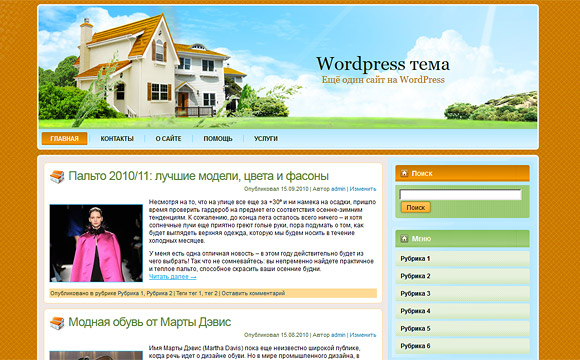Click the books icon beside the Пальто post title

pos(57,176)
